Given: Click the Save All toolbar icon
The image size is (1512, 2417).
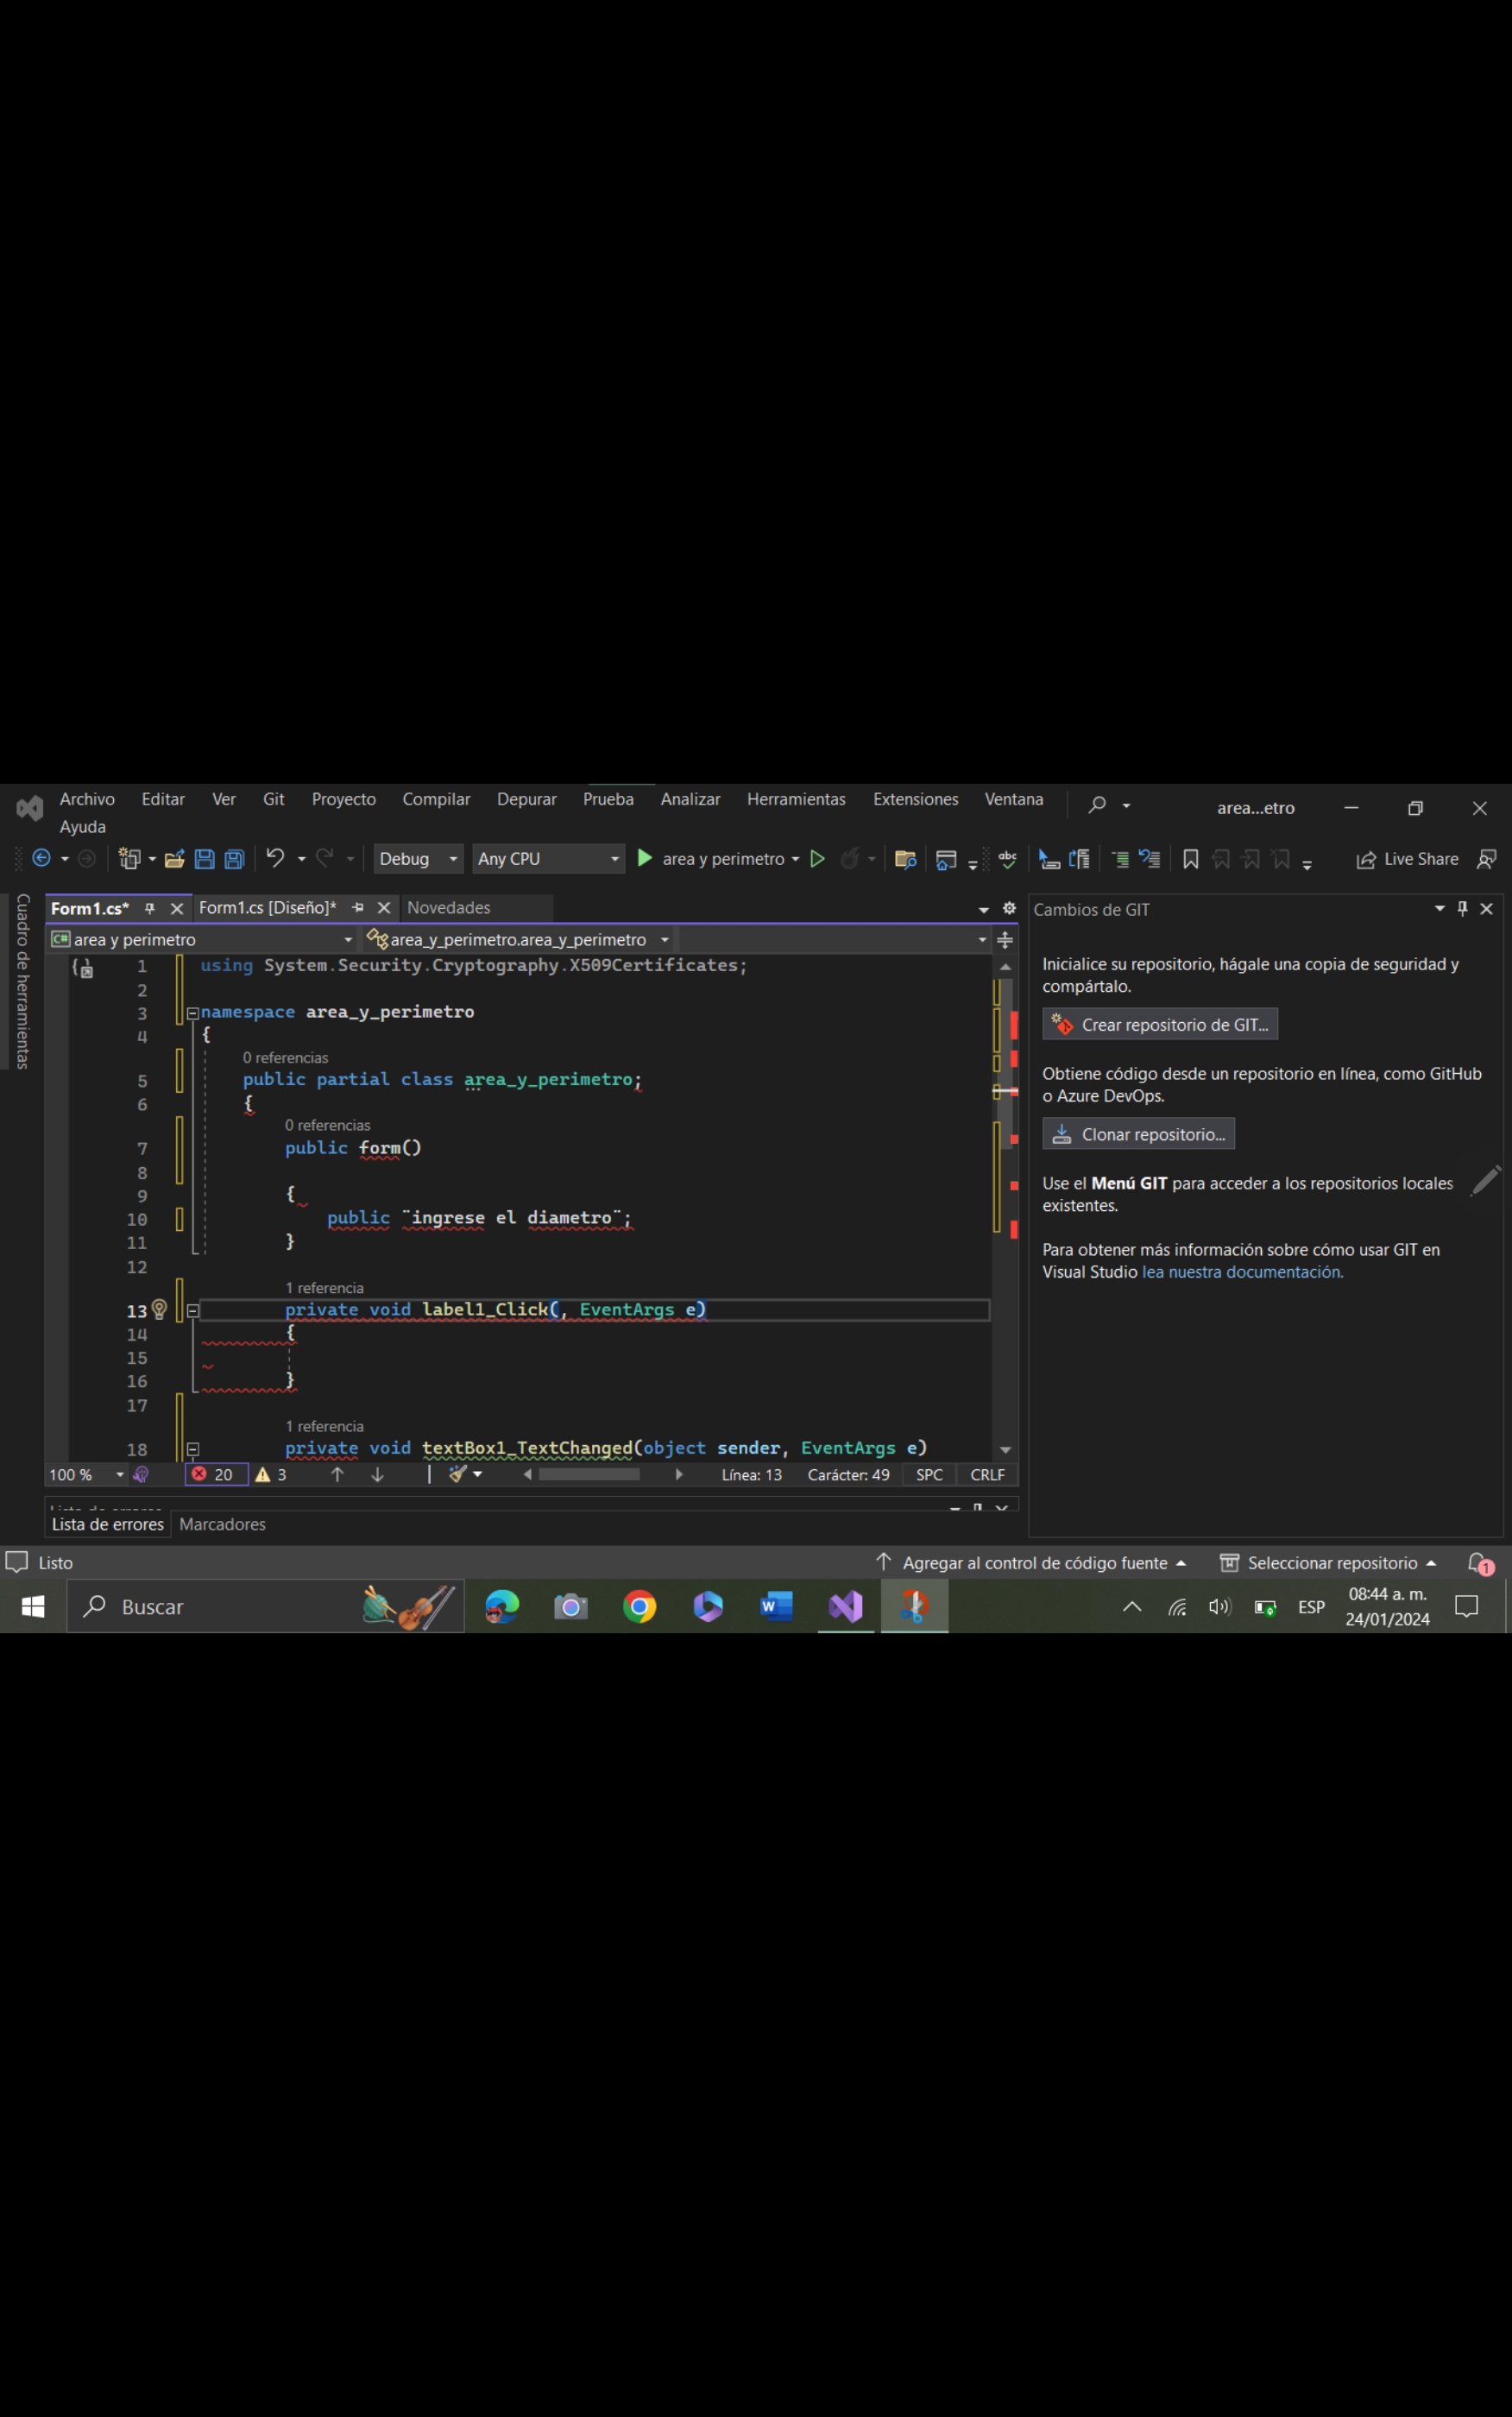Looking at the screenshot, I should pos(234,859).
